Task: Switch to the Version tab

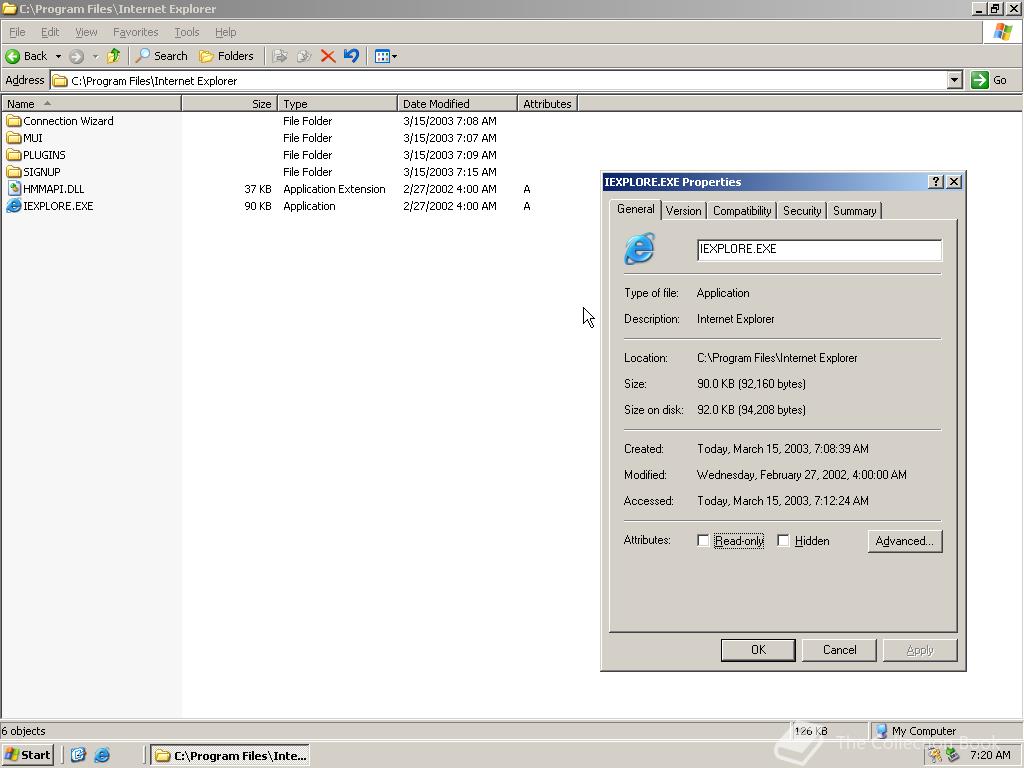Action: 683,210
